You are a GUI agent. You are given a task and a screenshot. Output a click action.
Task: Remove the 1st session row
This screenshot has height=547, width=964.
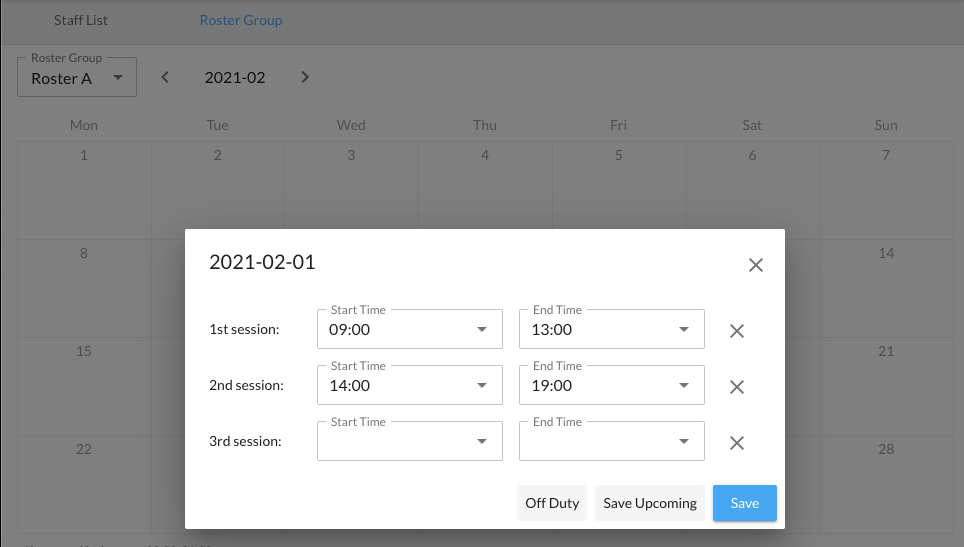737,331
